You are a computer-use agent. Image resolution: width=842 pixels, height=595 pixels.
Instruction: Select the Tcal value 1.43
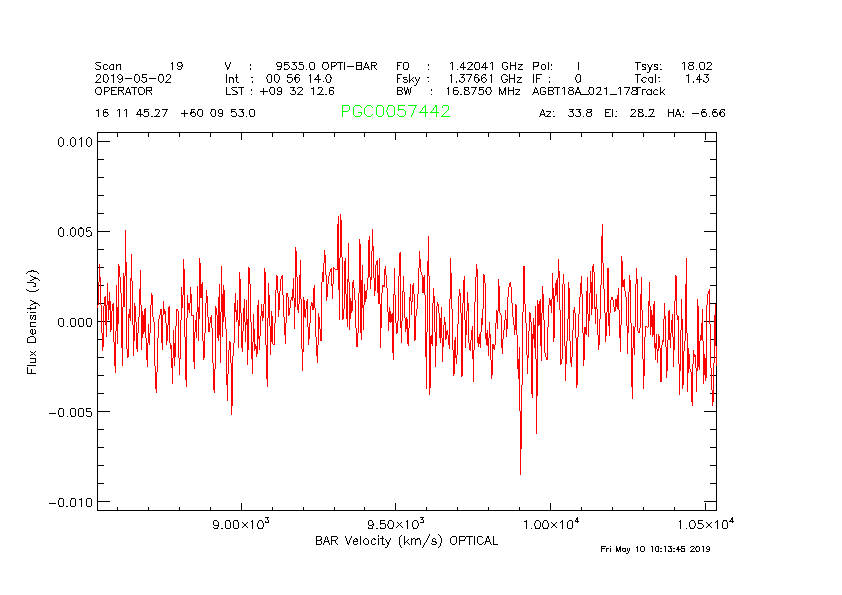(x=697, y=78)
